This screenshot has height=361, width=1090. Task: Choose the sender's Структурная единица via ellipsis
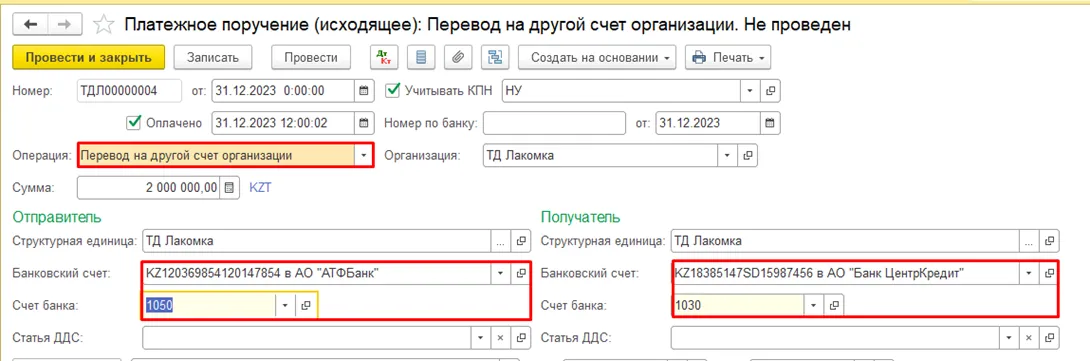[500, 241]
